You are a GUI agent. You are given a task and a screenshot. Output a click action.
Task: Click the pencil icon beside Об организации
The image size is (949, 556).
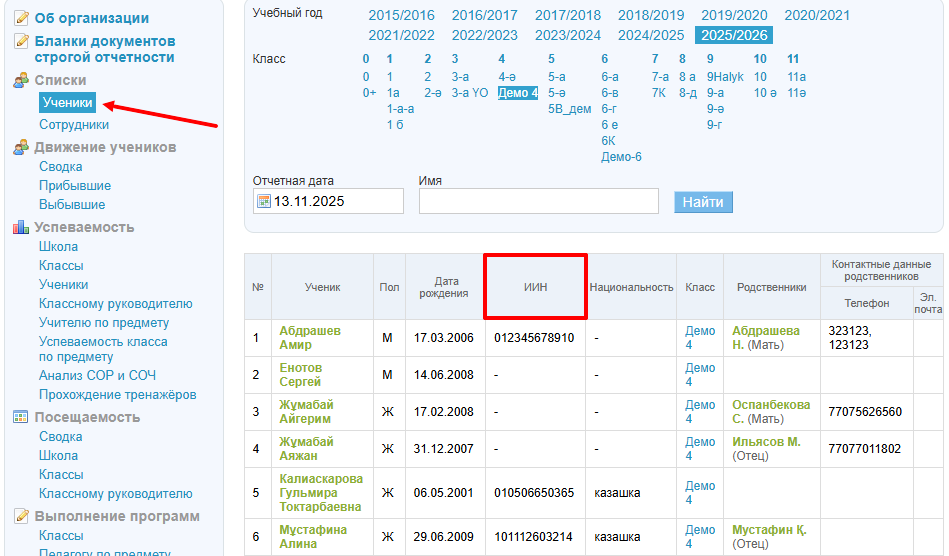(21, 18)
